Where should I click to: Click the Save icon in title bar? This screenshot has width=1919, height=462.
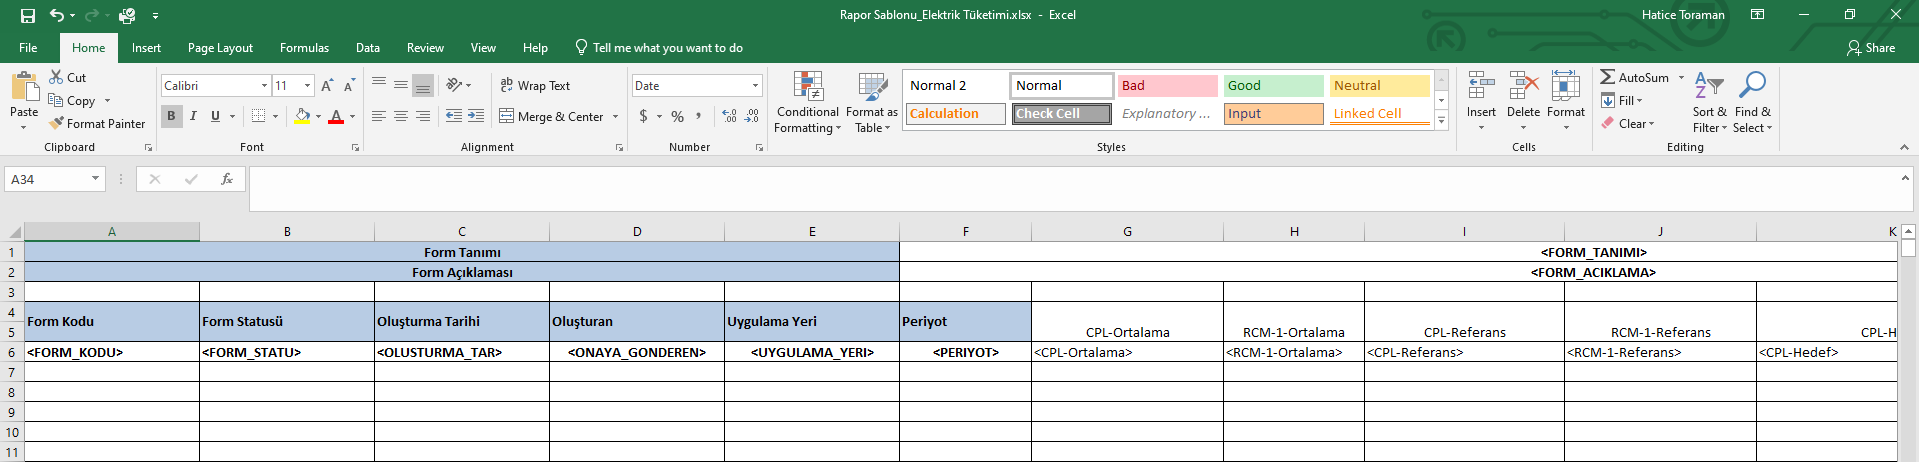pyautogui.click(x=28, y=15)
